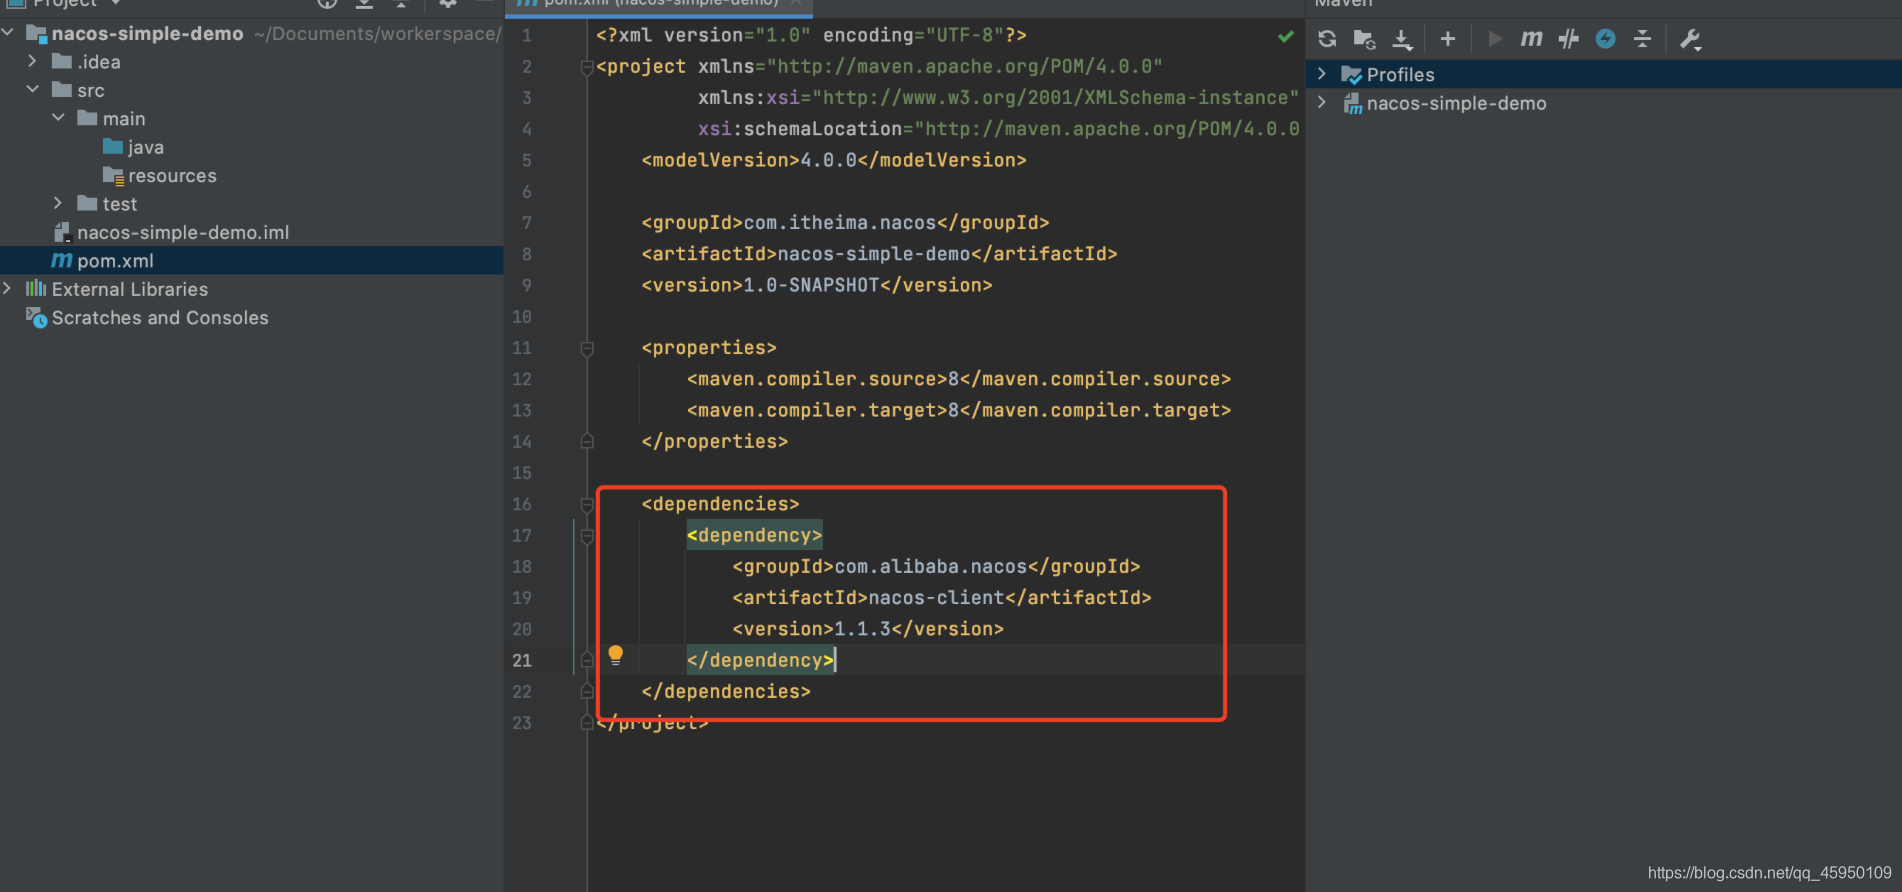This screenshot has height=892, width=1902.
Task: Click the main folder icon
Action: tap(88, 118)
